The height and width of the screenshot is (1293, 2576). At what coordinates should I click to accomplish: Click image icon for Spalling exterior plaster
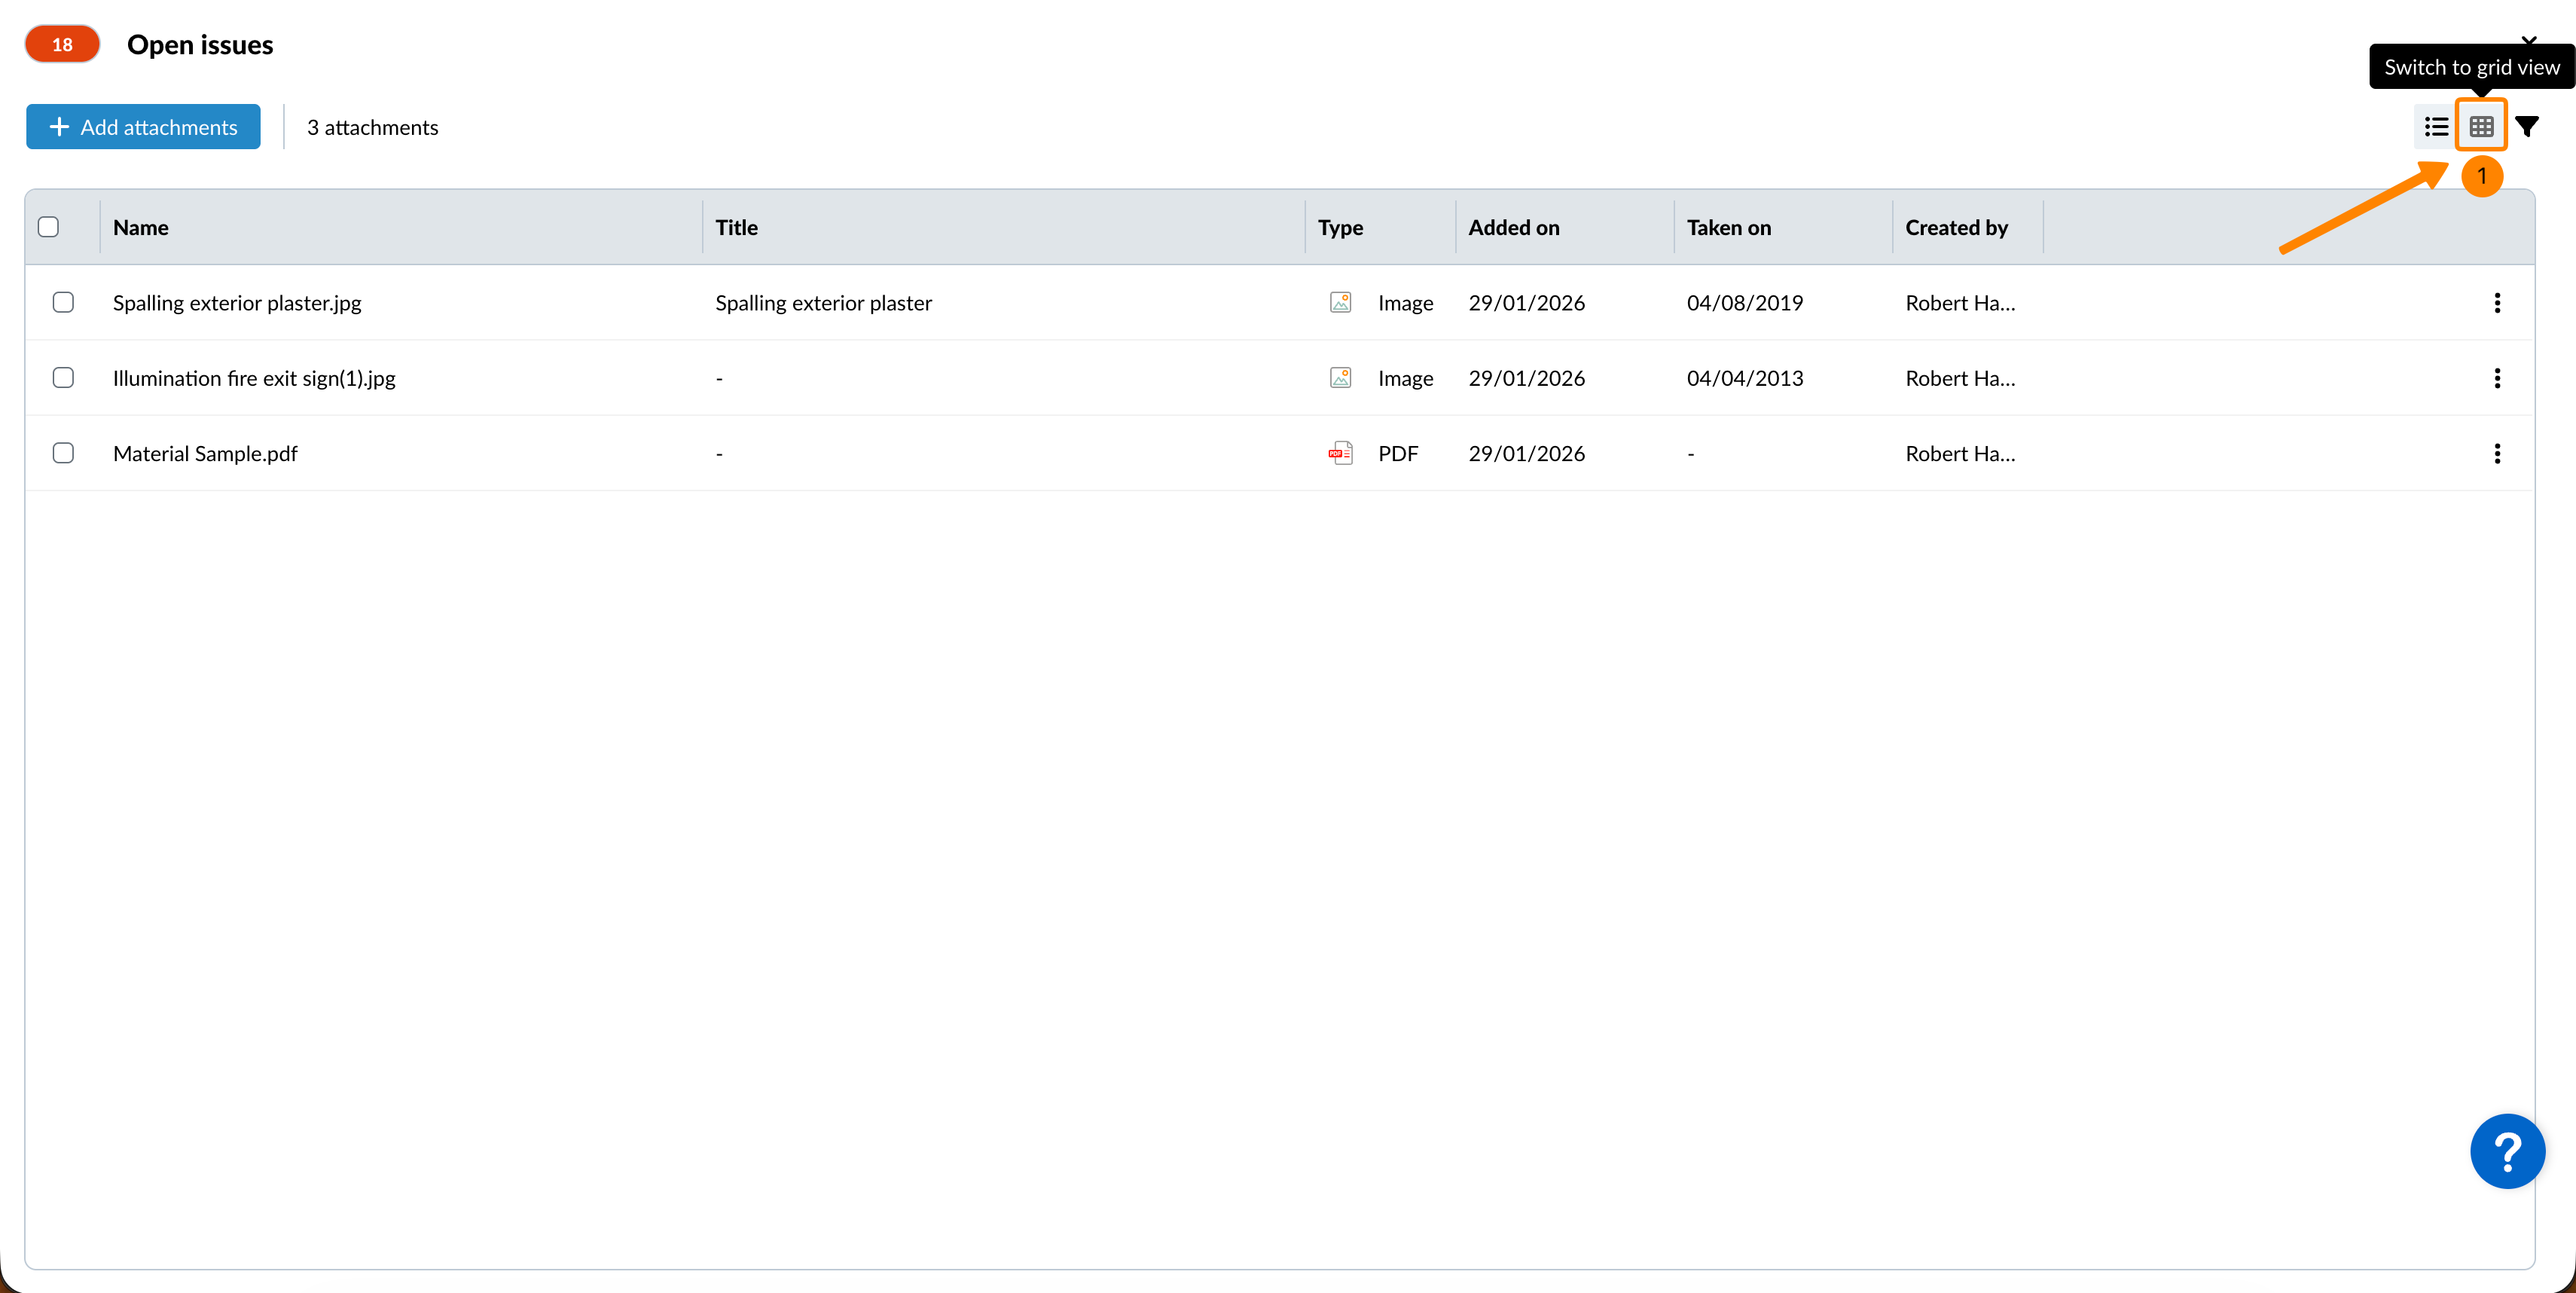[x=1340, y=303]
